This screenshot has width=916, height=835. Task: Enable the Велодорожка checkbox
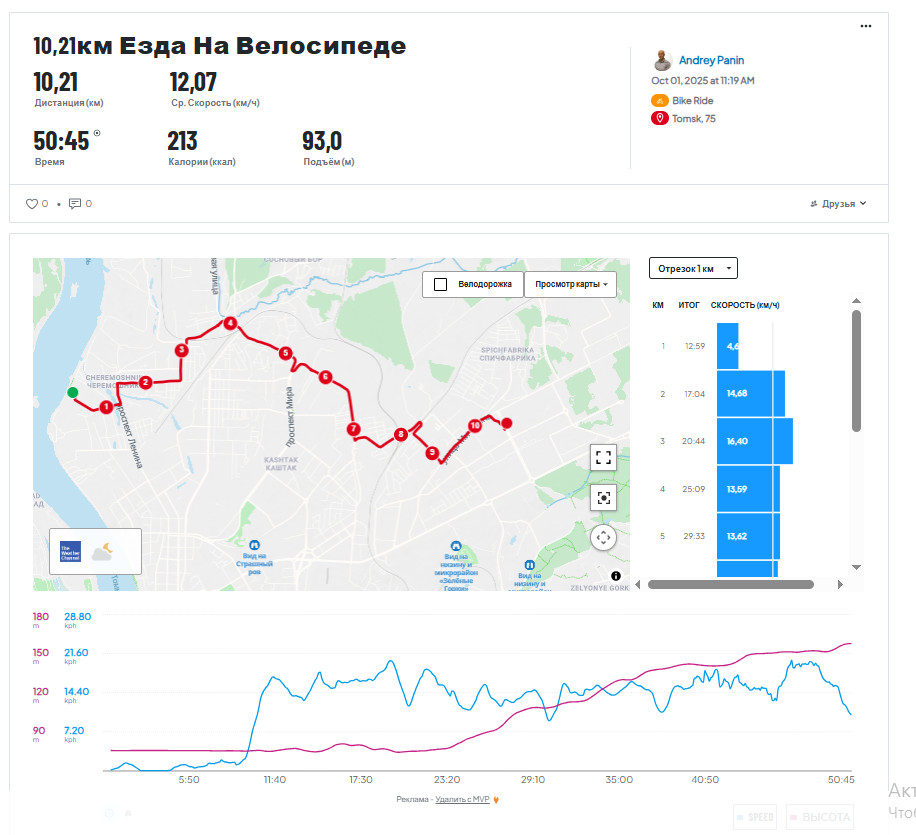440,285
